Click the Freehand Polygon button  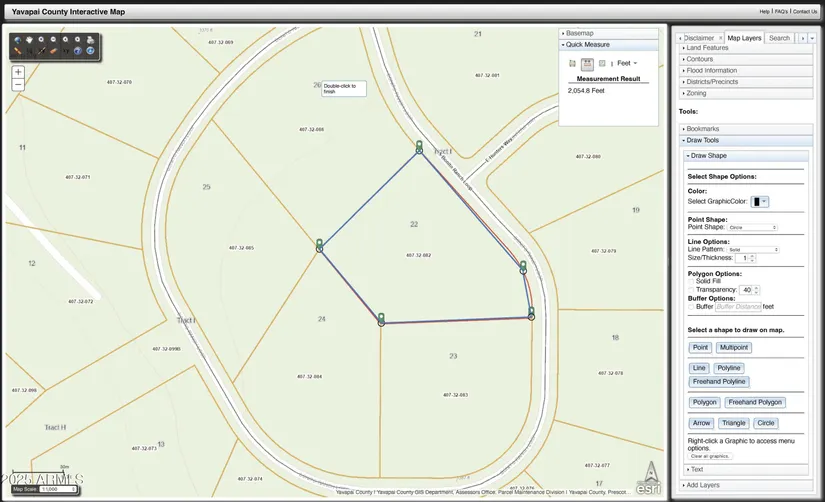756,402
